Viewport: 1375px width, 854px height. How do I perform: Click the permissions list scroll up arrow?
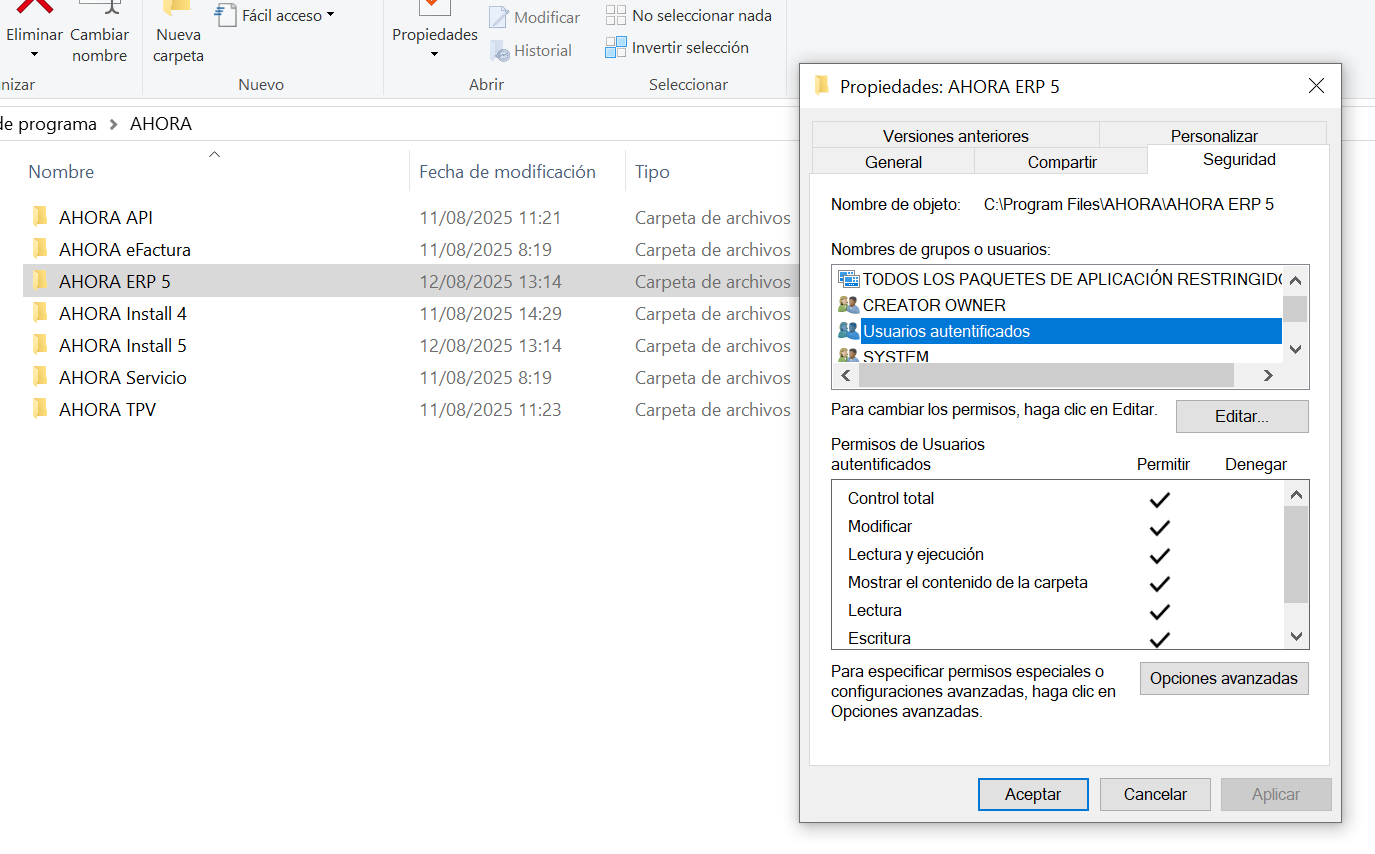pyautogui.click(x=1296, y=494)
